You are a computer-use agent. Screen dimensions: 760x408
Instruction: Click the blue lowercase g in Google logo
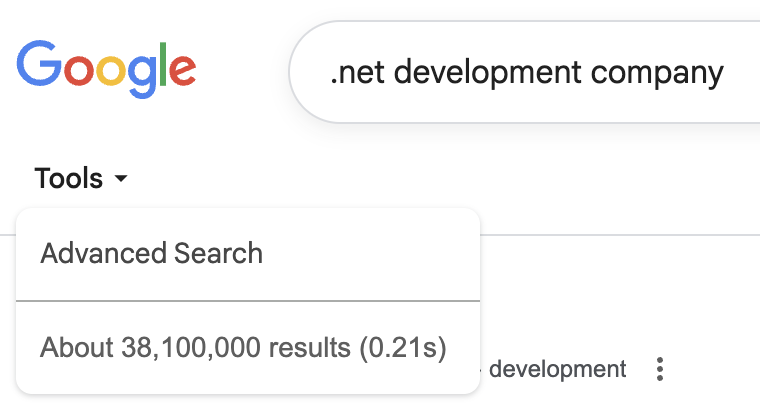[142, 76]
